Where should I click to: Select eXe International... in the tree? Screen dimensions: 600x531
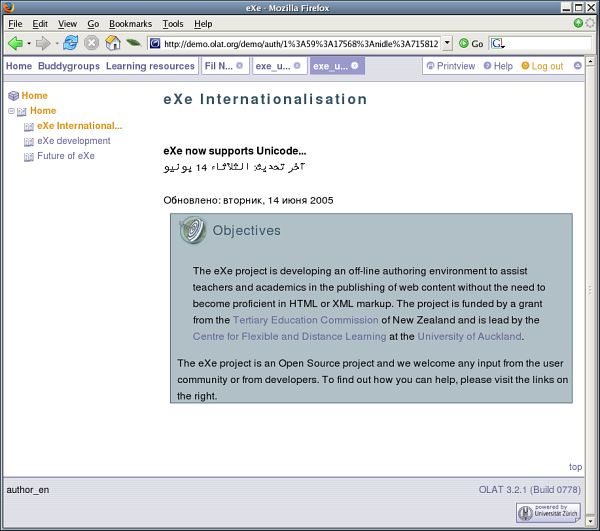pos(80,125)
